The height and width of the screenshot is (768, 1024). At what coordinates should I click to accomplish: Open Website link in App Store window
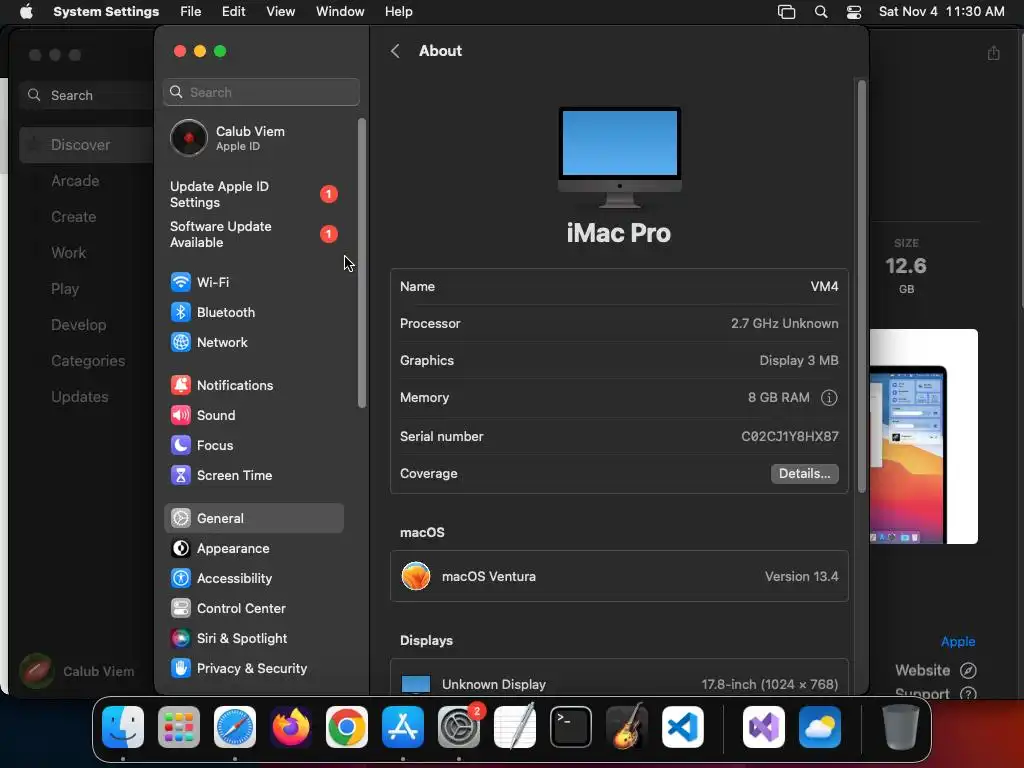pyautogui.click(x=936, y=670)
